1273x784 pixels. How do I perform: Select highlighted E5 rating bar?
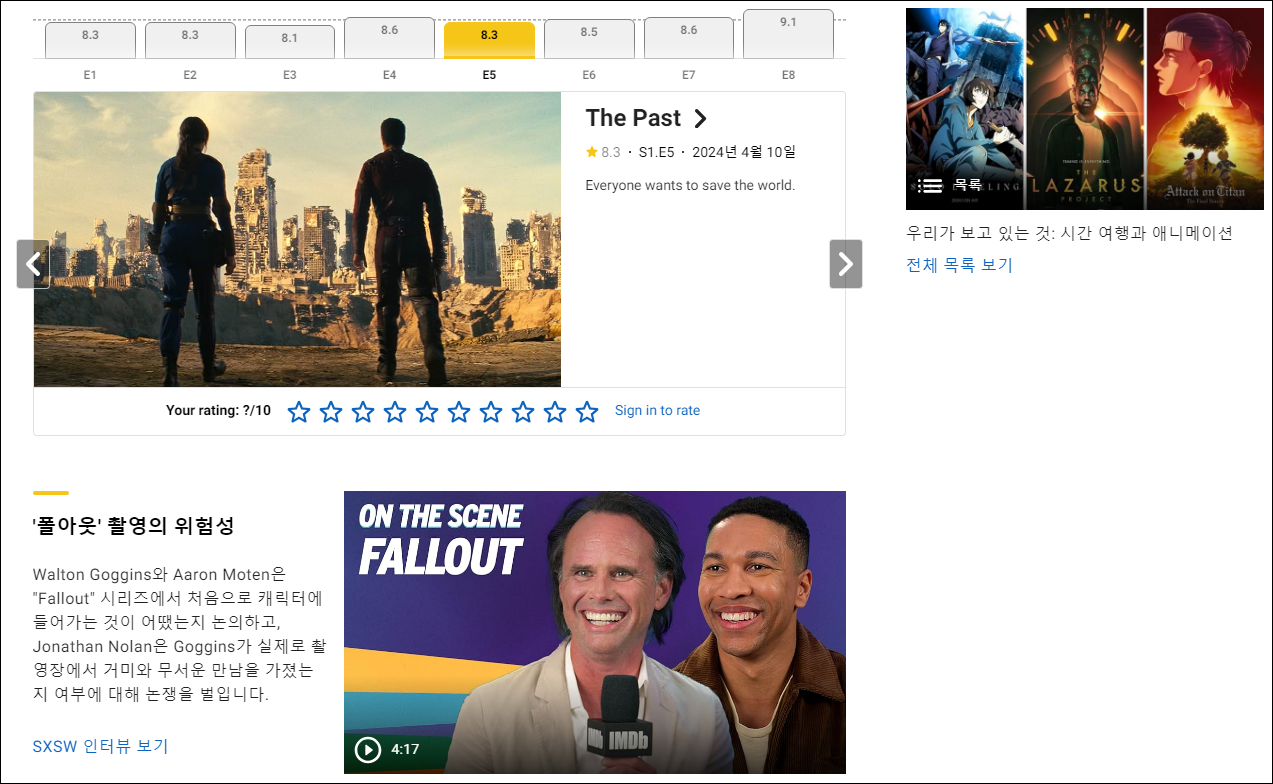pyautogui.click(x=489, y=41)
